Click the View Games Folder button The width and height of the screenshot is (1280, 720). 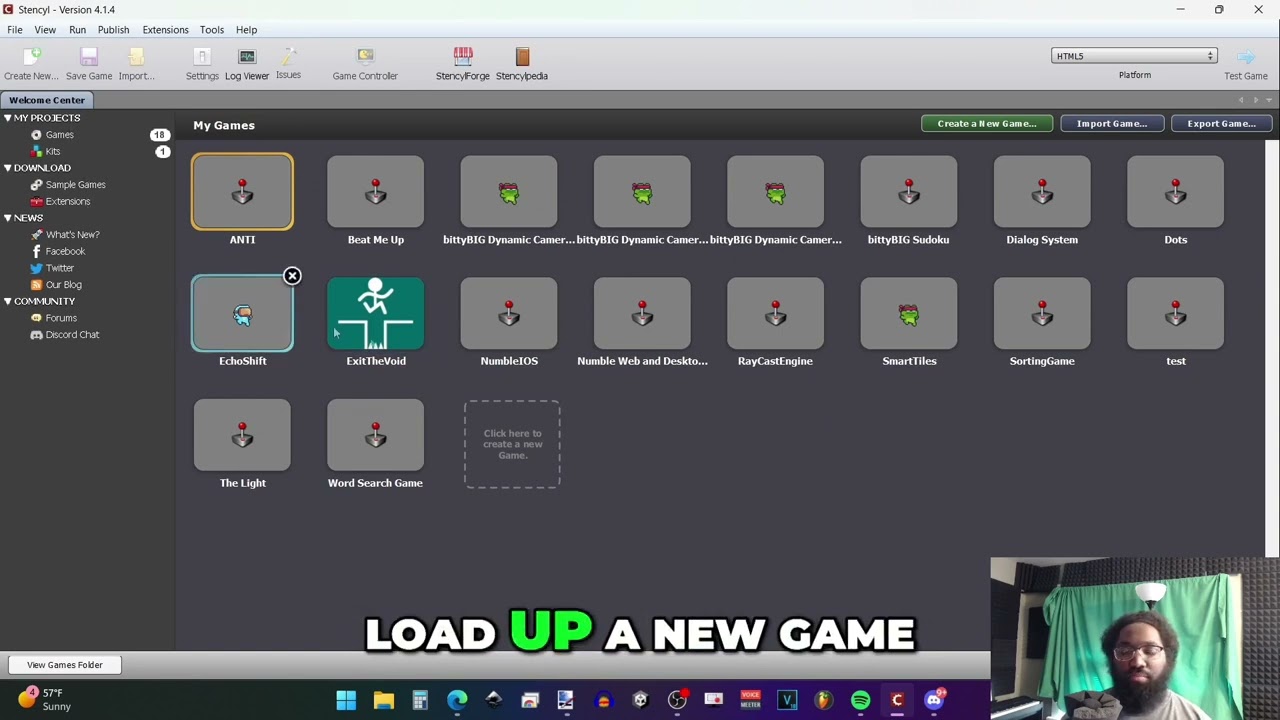(65, 665)
